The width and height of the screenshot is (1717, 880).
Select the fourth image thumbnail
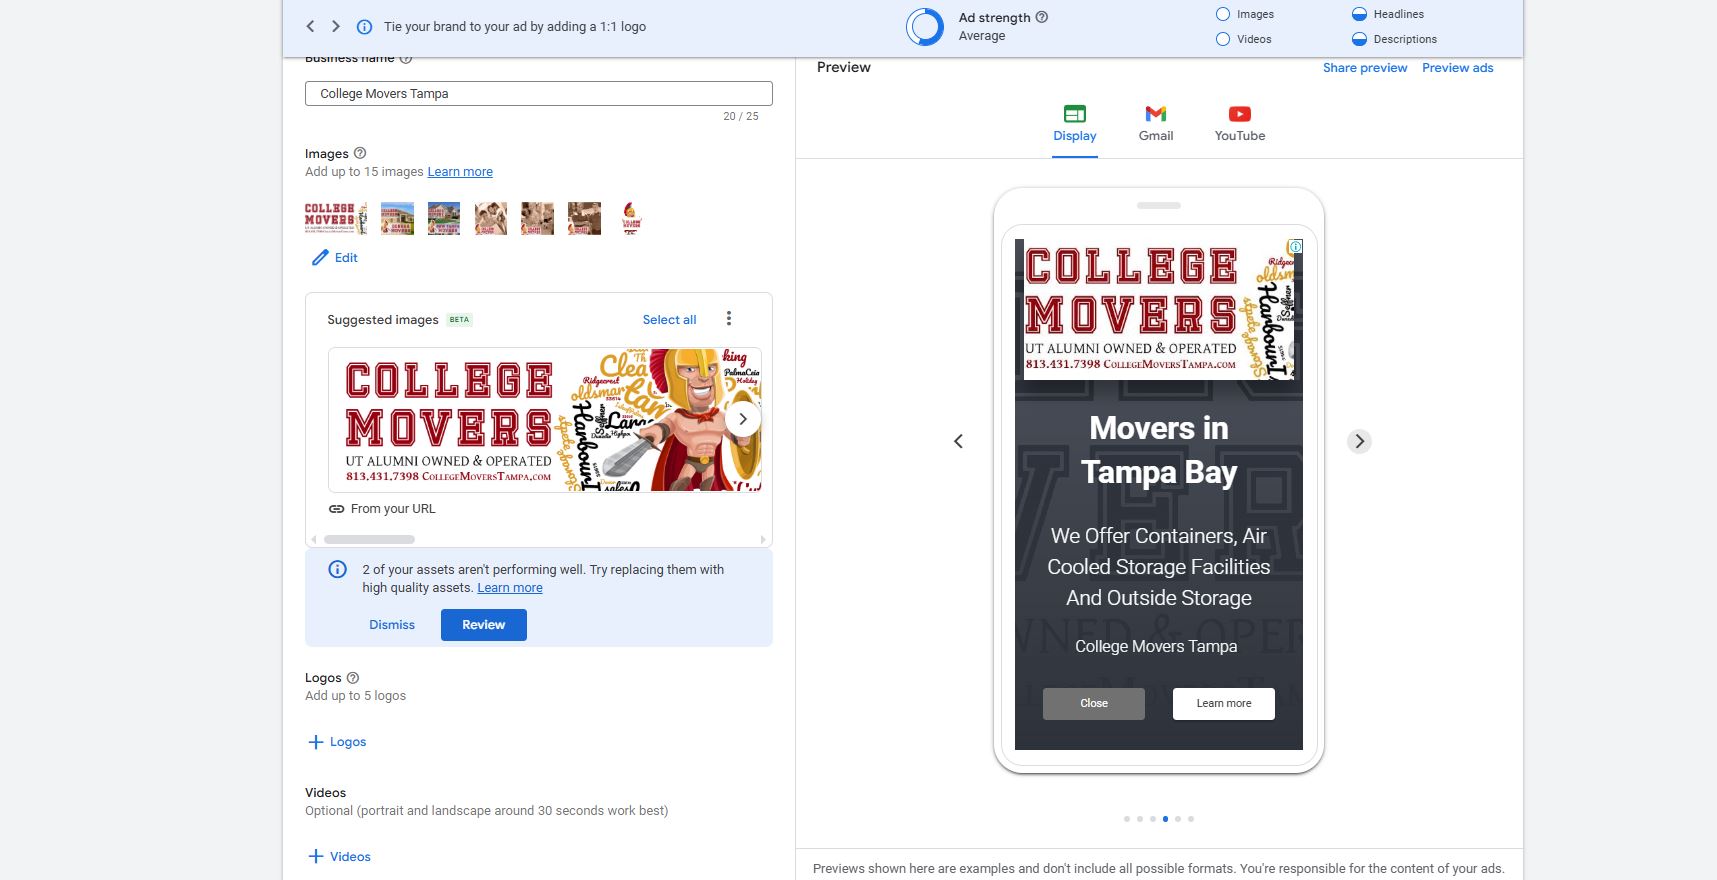[491, 218]
